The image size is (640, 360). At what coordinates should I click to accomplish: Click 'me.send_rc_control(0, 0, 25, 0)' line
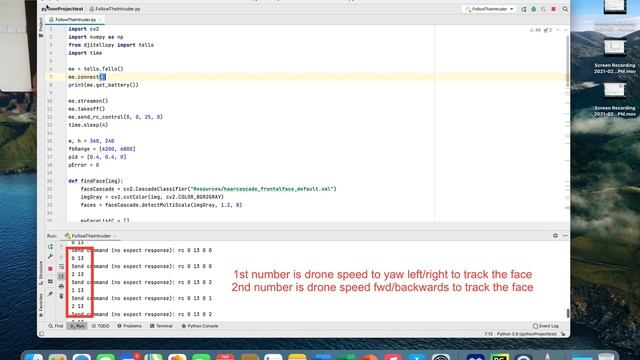116,117
